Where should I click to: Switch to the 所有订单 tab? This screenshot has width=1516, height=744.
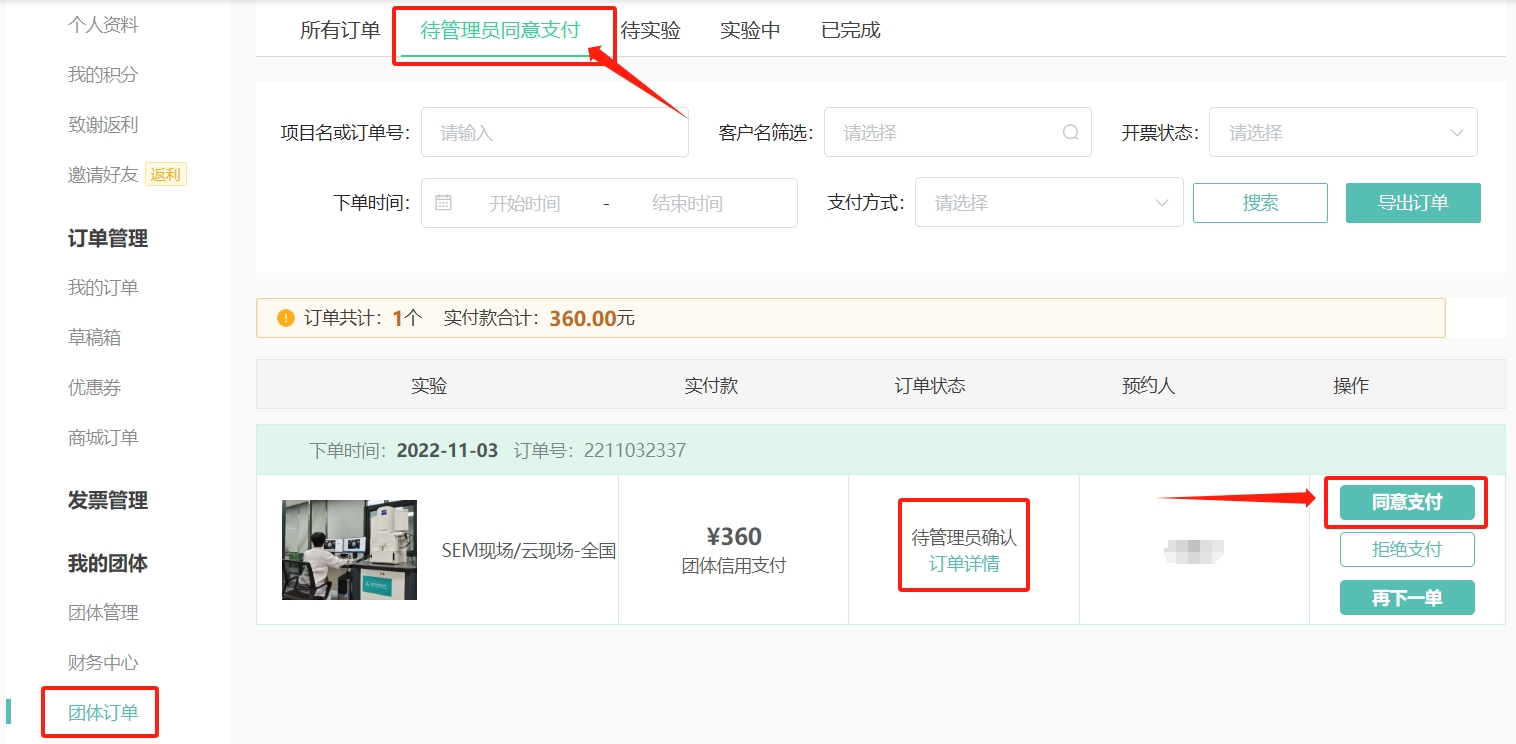tap(339, 30)
